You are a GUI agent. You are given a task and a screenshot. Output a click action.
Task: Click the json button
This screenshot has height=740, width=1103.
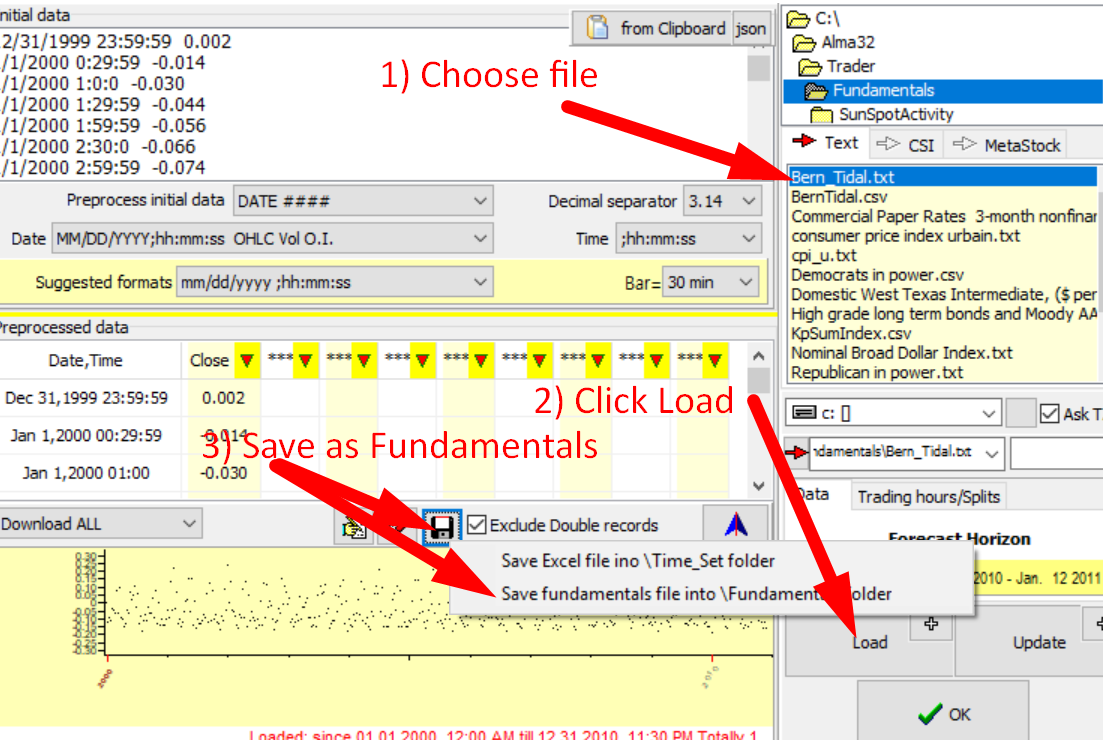(x=750, y=29)
